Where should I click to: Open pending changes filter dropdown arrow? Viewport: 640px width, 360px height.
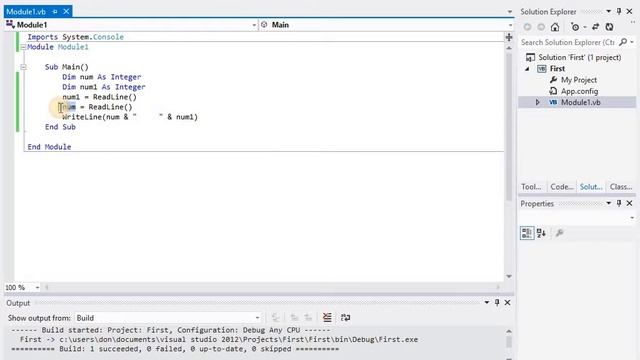click(584, 27)
